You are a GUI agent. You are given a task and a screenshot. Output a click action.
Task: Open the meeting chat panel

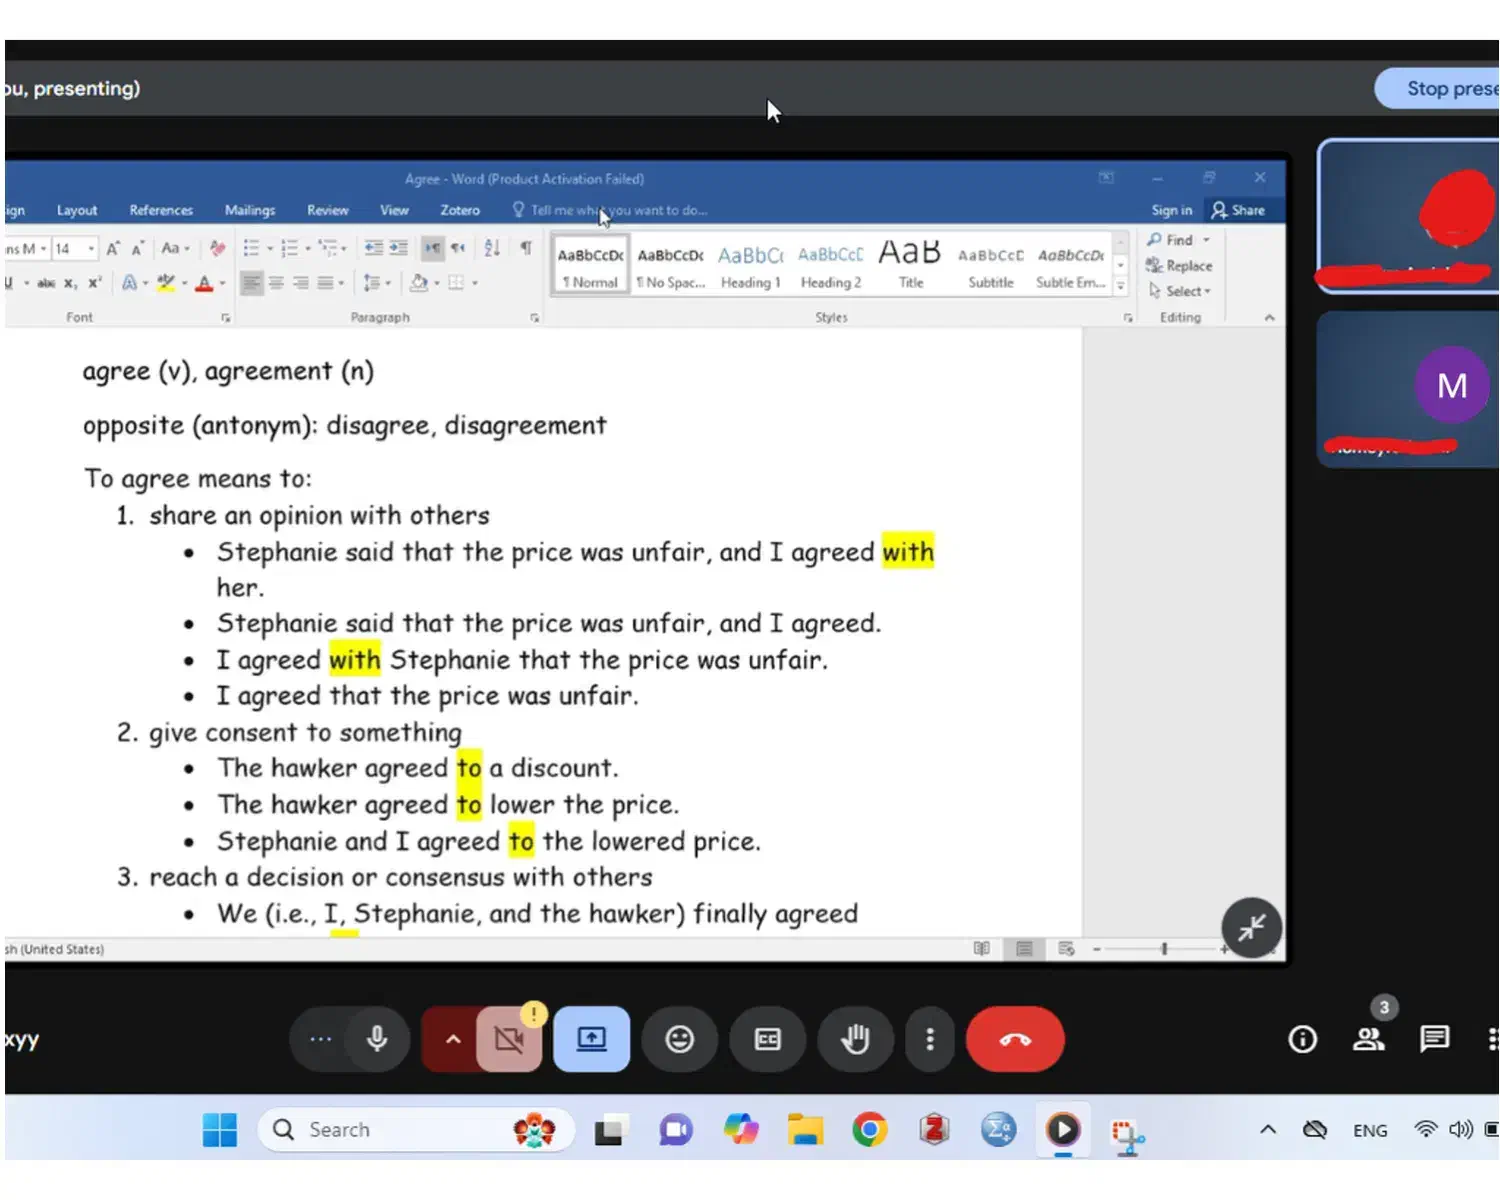click(x=1434, y=1039)
